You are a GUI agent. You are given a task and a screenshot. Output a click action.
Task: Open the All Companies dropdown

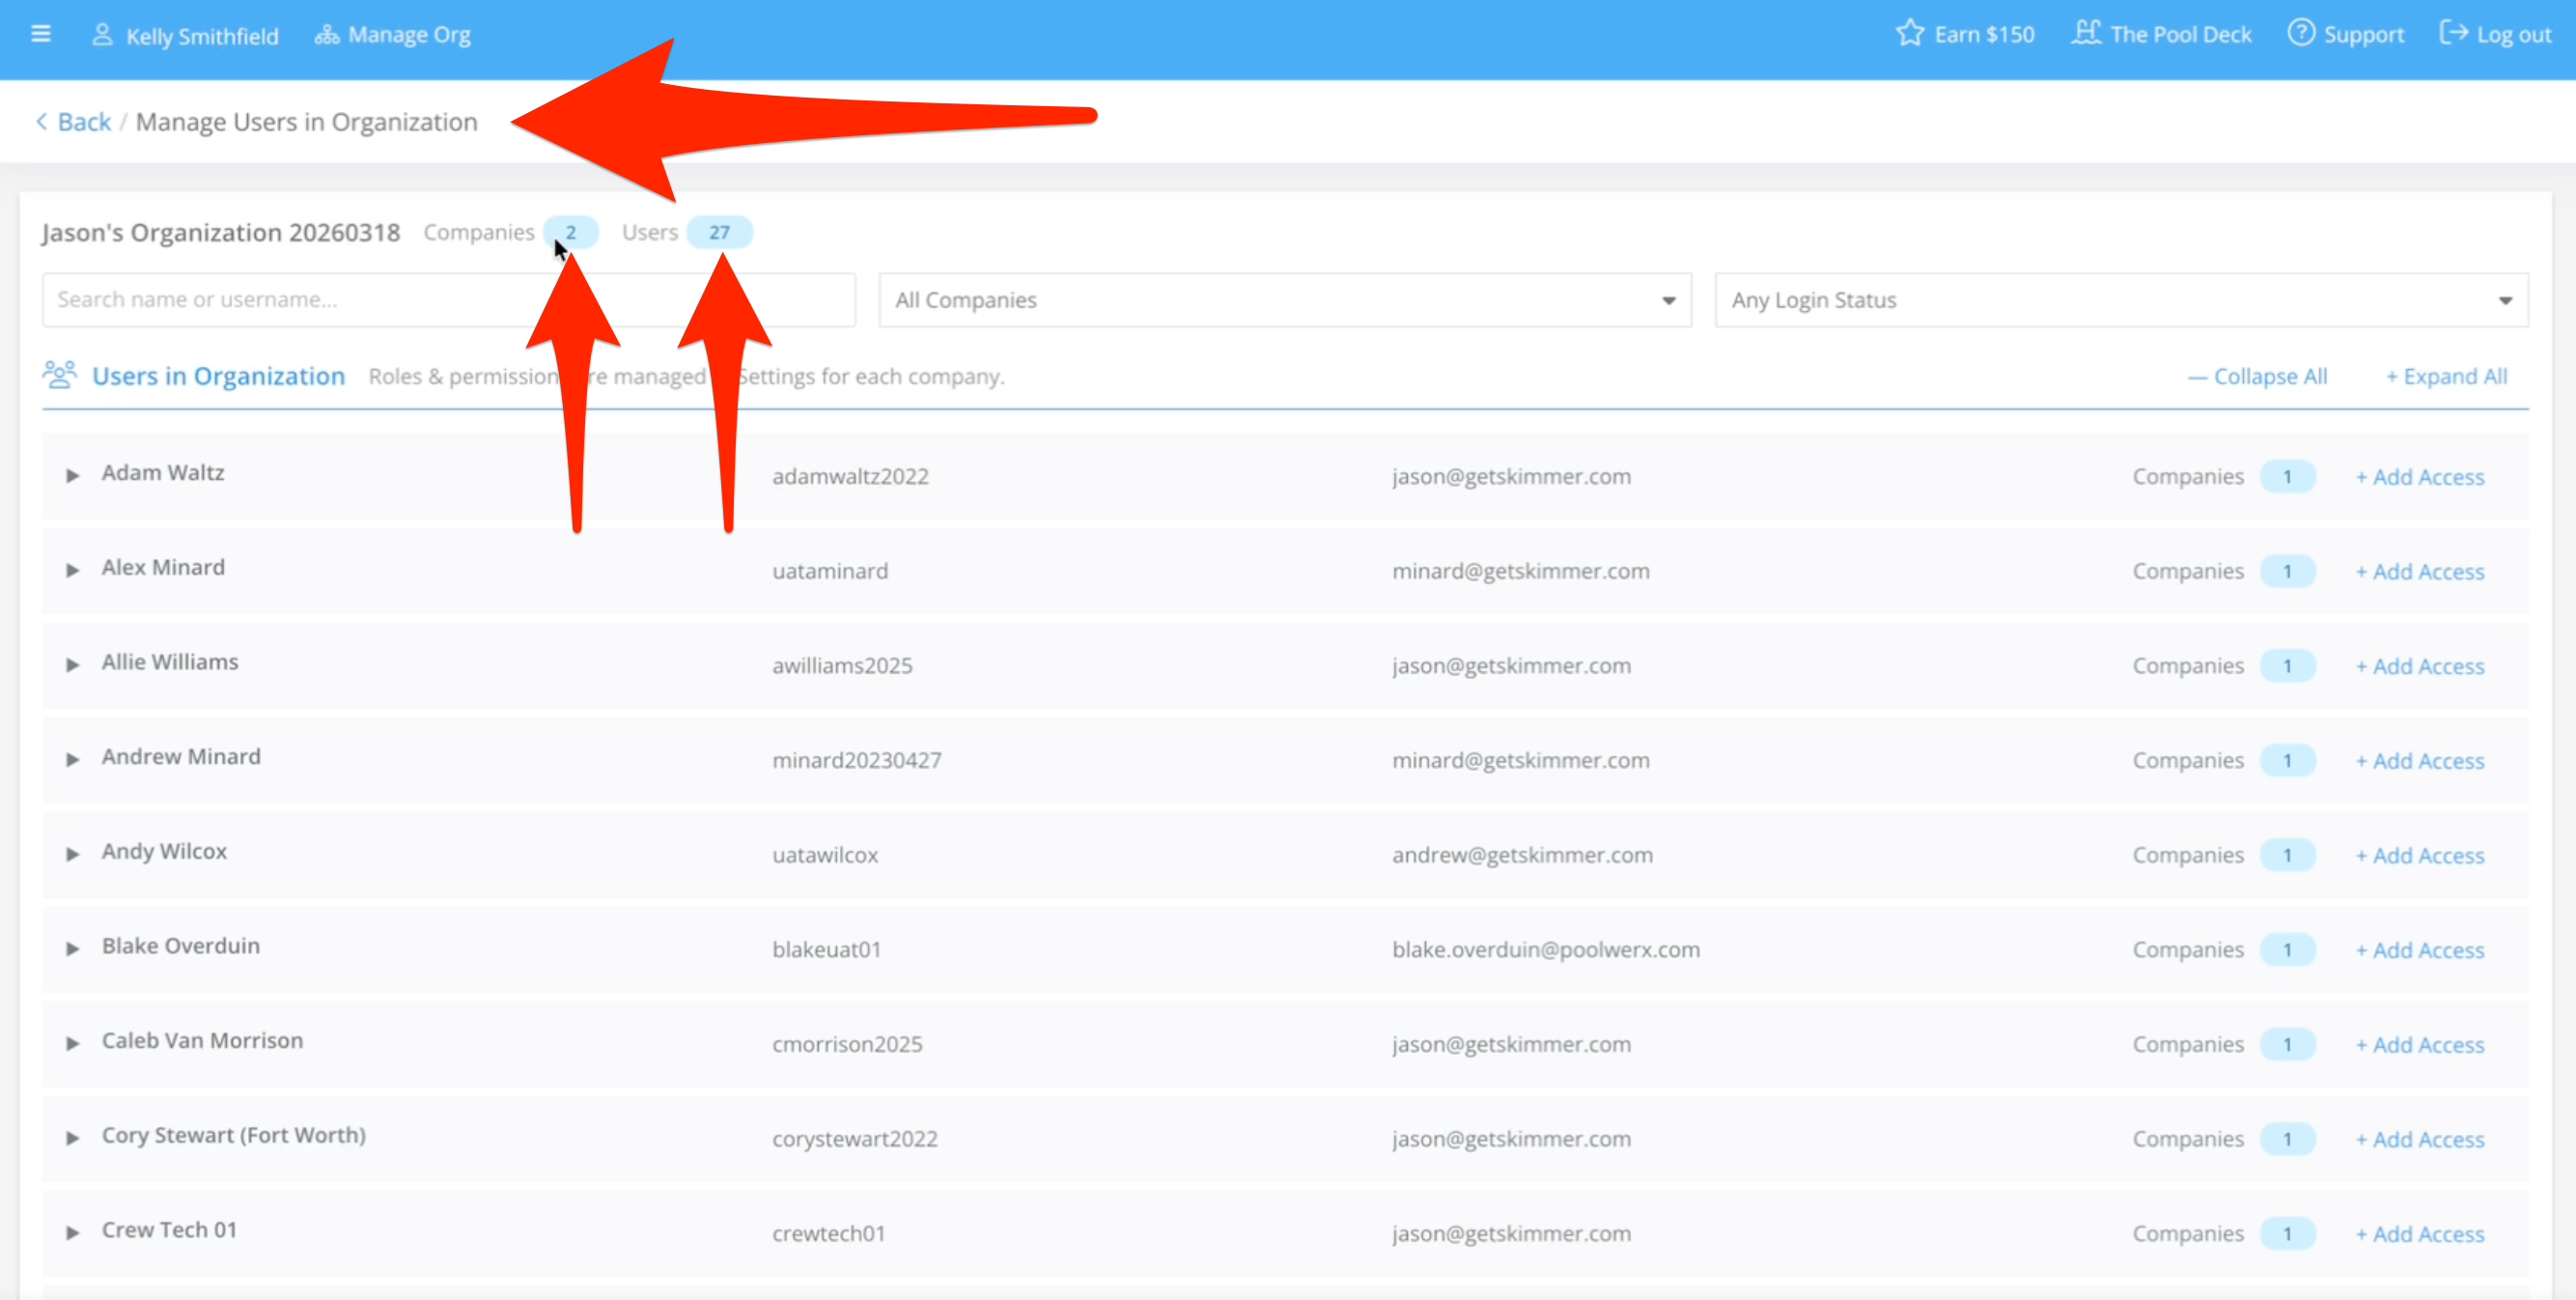[x=1284, y=300]
